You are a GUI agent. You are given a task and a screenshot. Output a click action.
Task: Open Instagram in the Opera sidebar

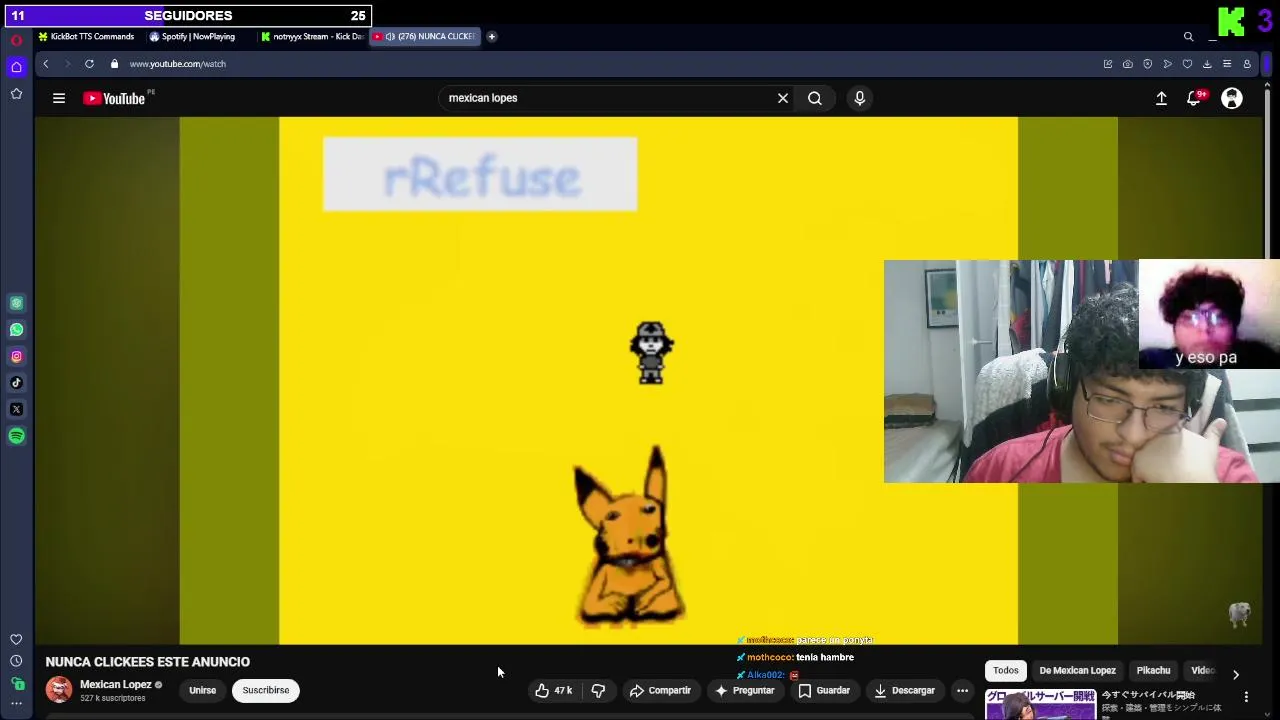[x=16, y=356]
